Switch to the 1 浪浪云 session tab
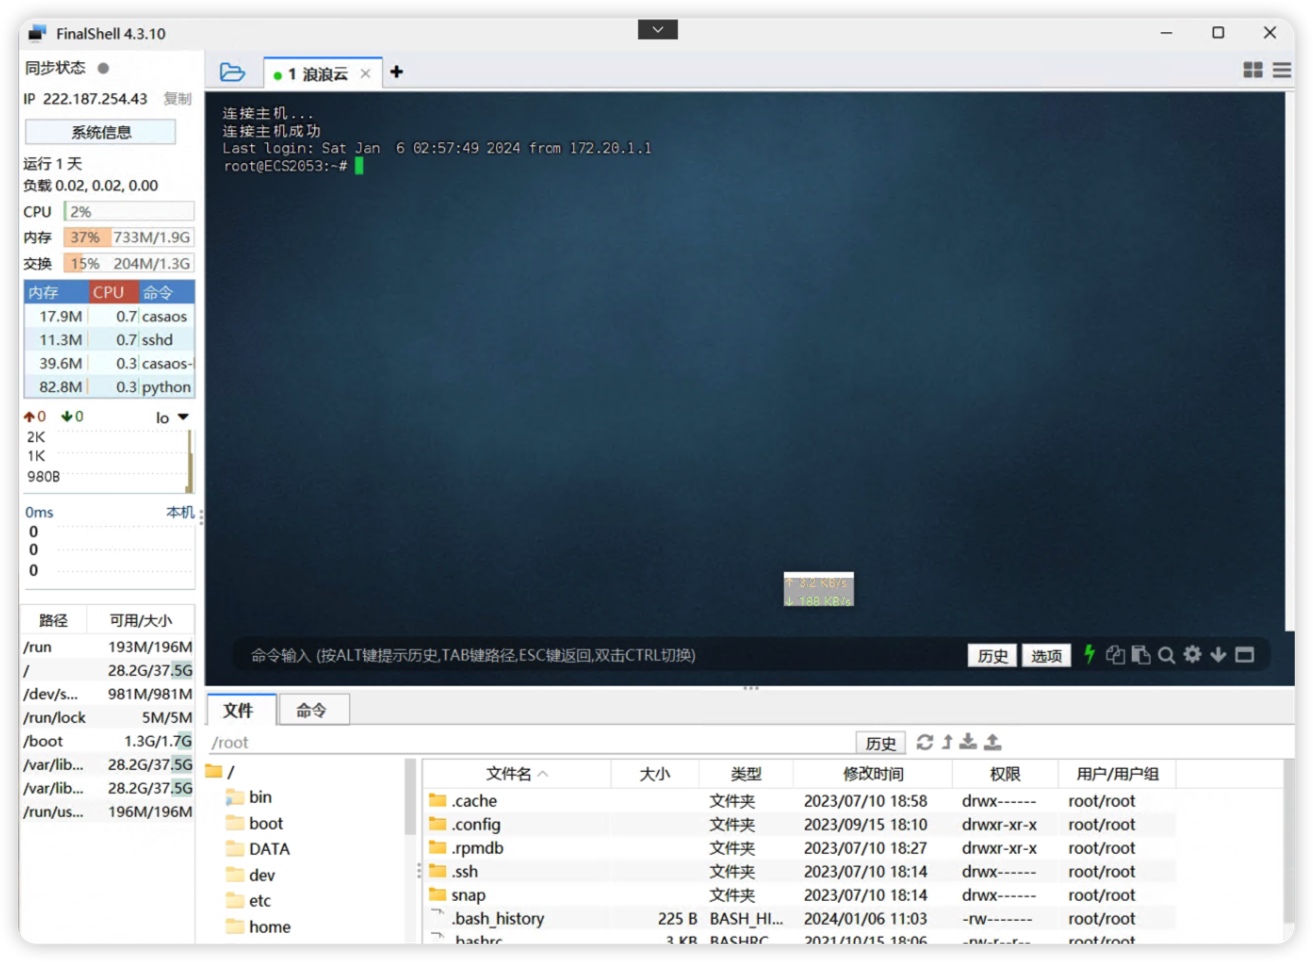This screenshot has width=1313, height=962. pos(318,74)
